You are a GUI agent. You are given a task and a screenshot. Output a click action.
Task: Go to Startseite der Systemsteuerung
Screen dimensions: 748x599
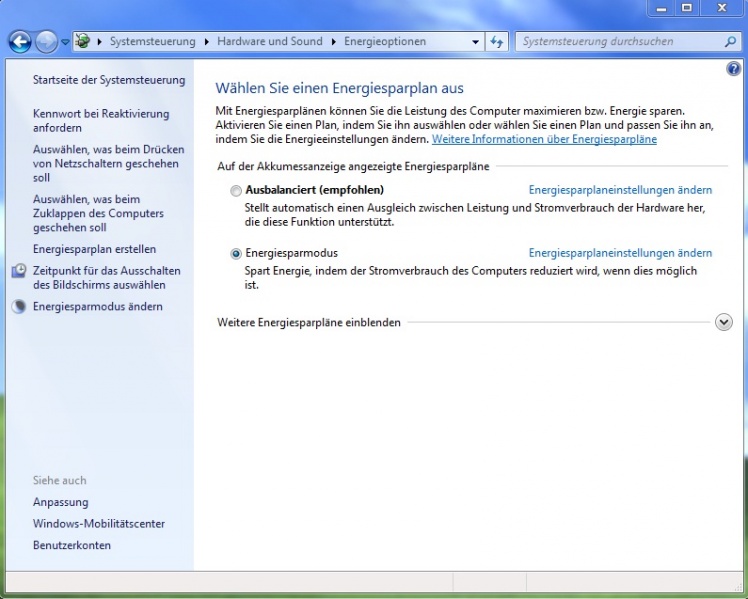point(109,80)
